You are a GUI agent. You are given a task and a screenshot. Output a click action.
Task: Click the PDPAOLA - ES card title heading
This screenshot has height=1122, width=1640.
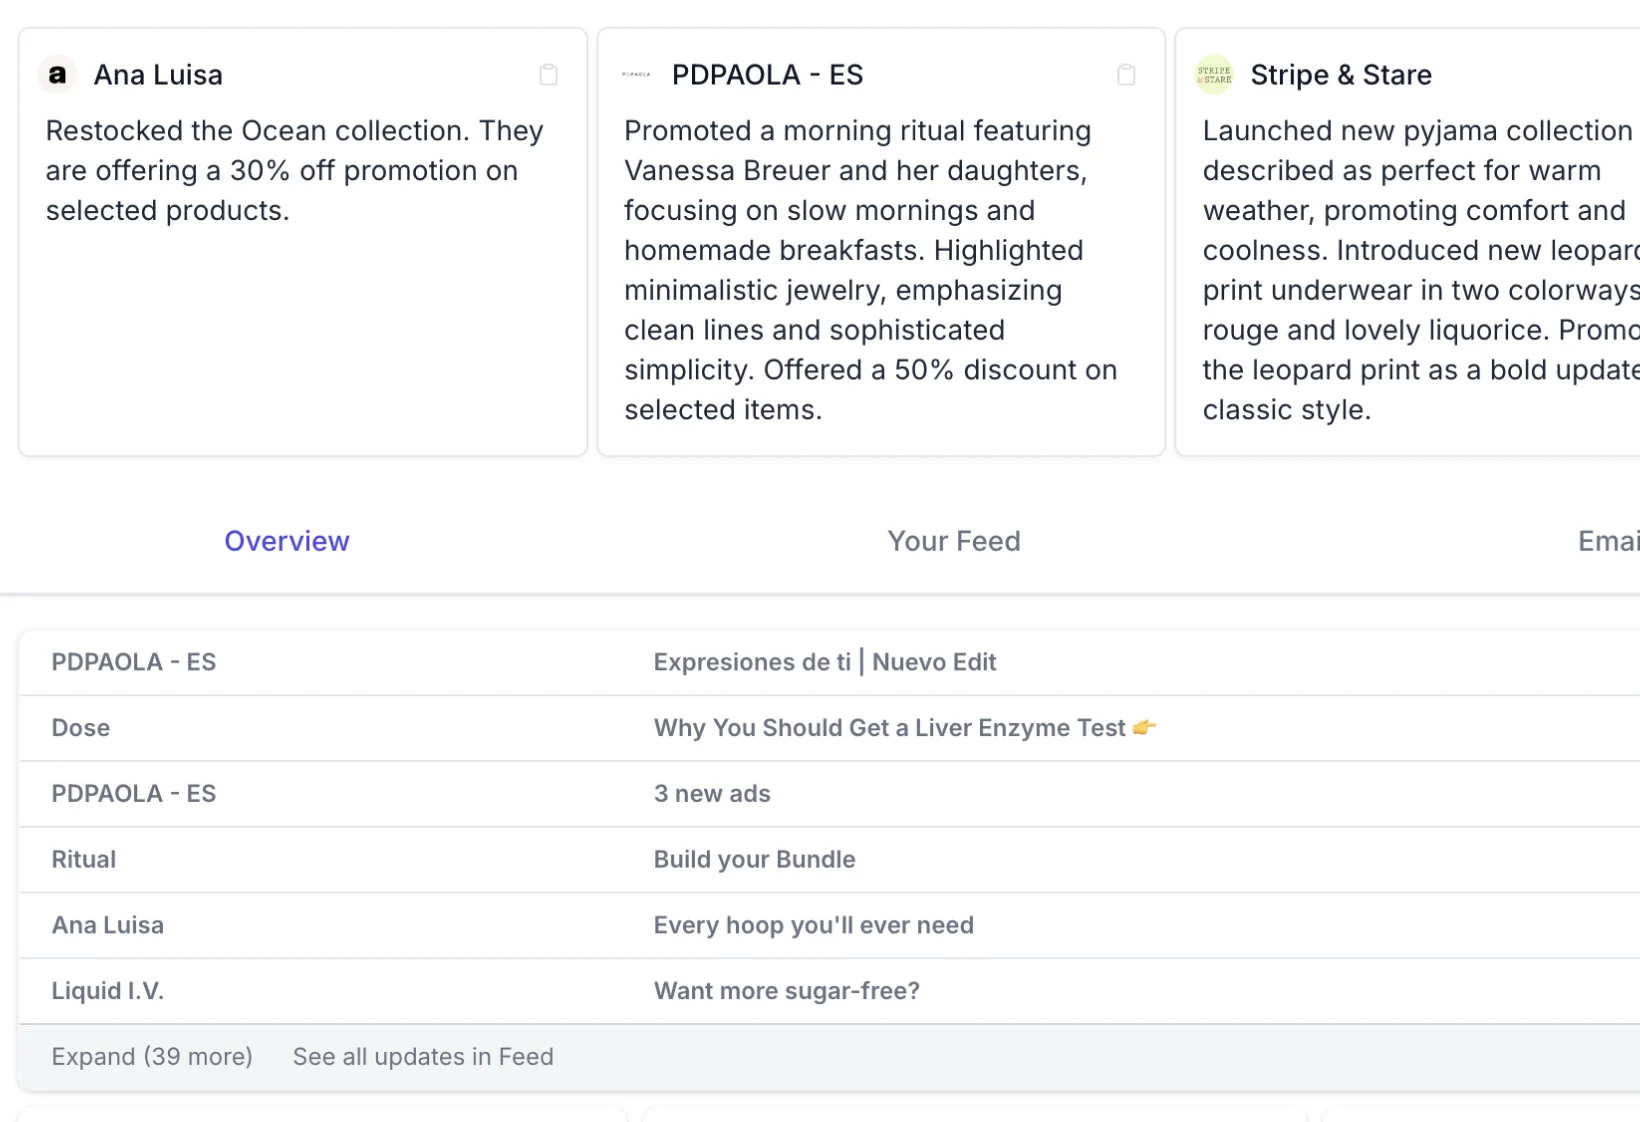767,75
